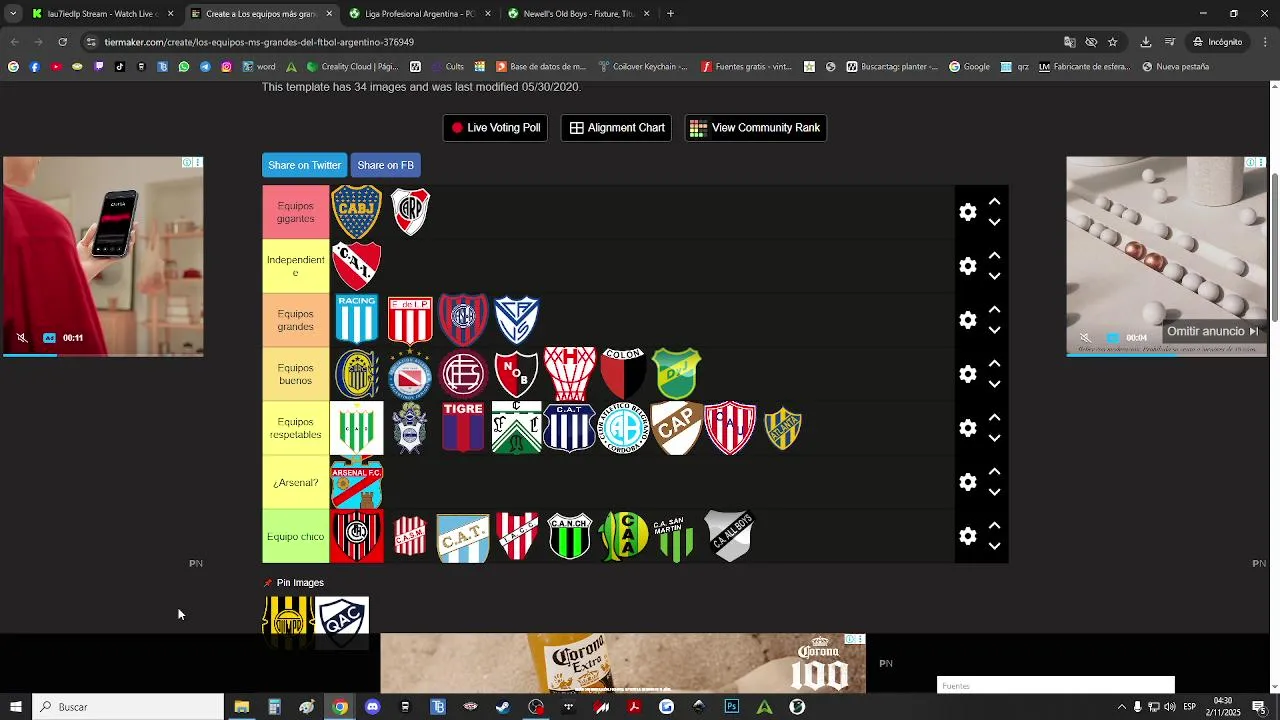
Task: Select the Colón crest
Action: click(x=623, y=374)
